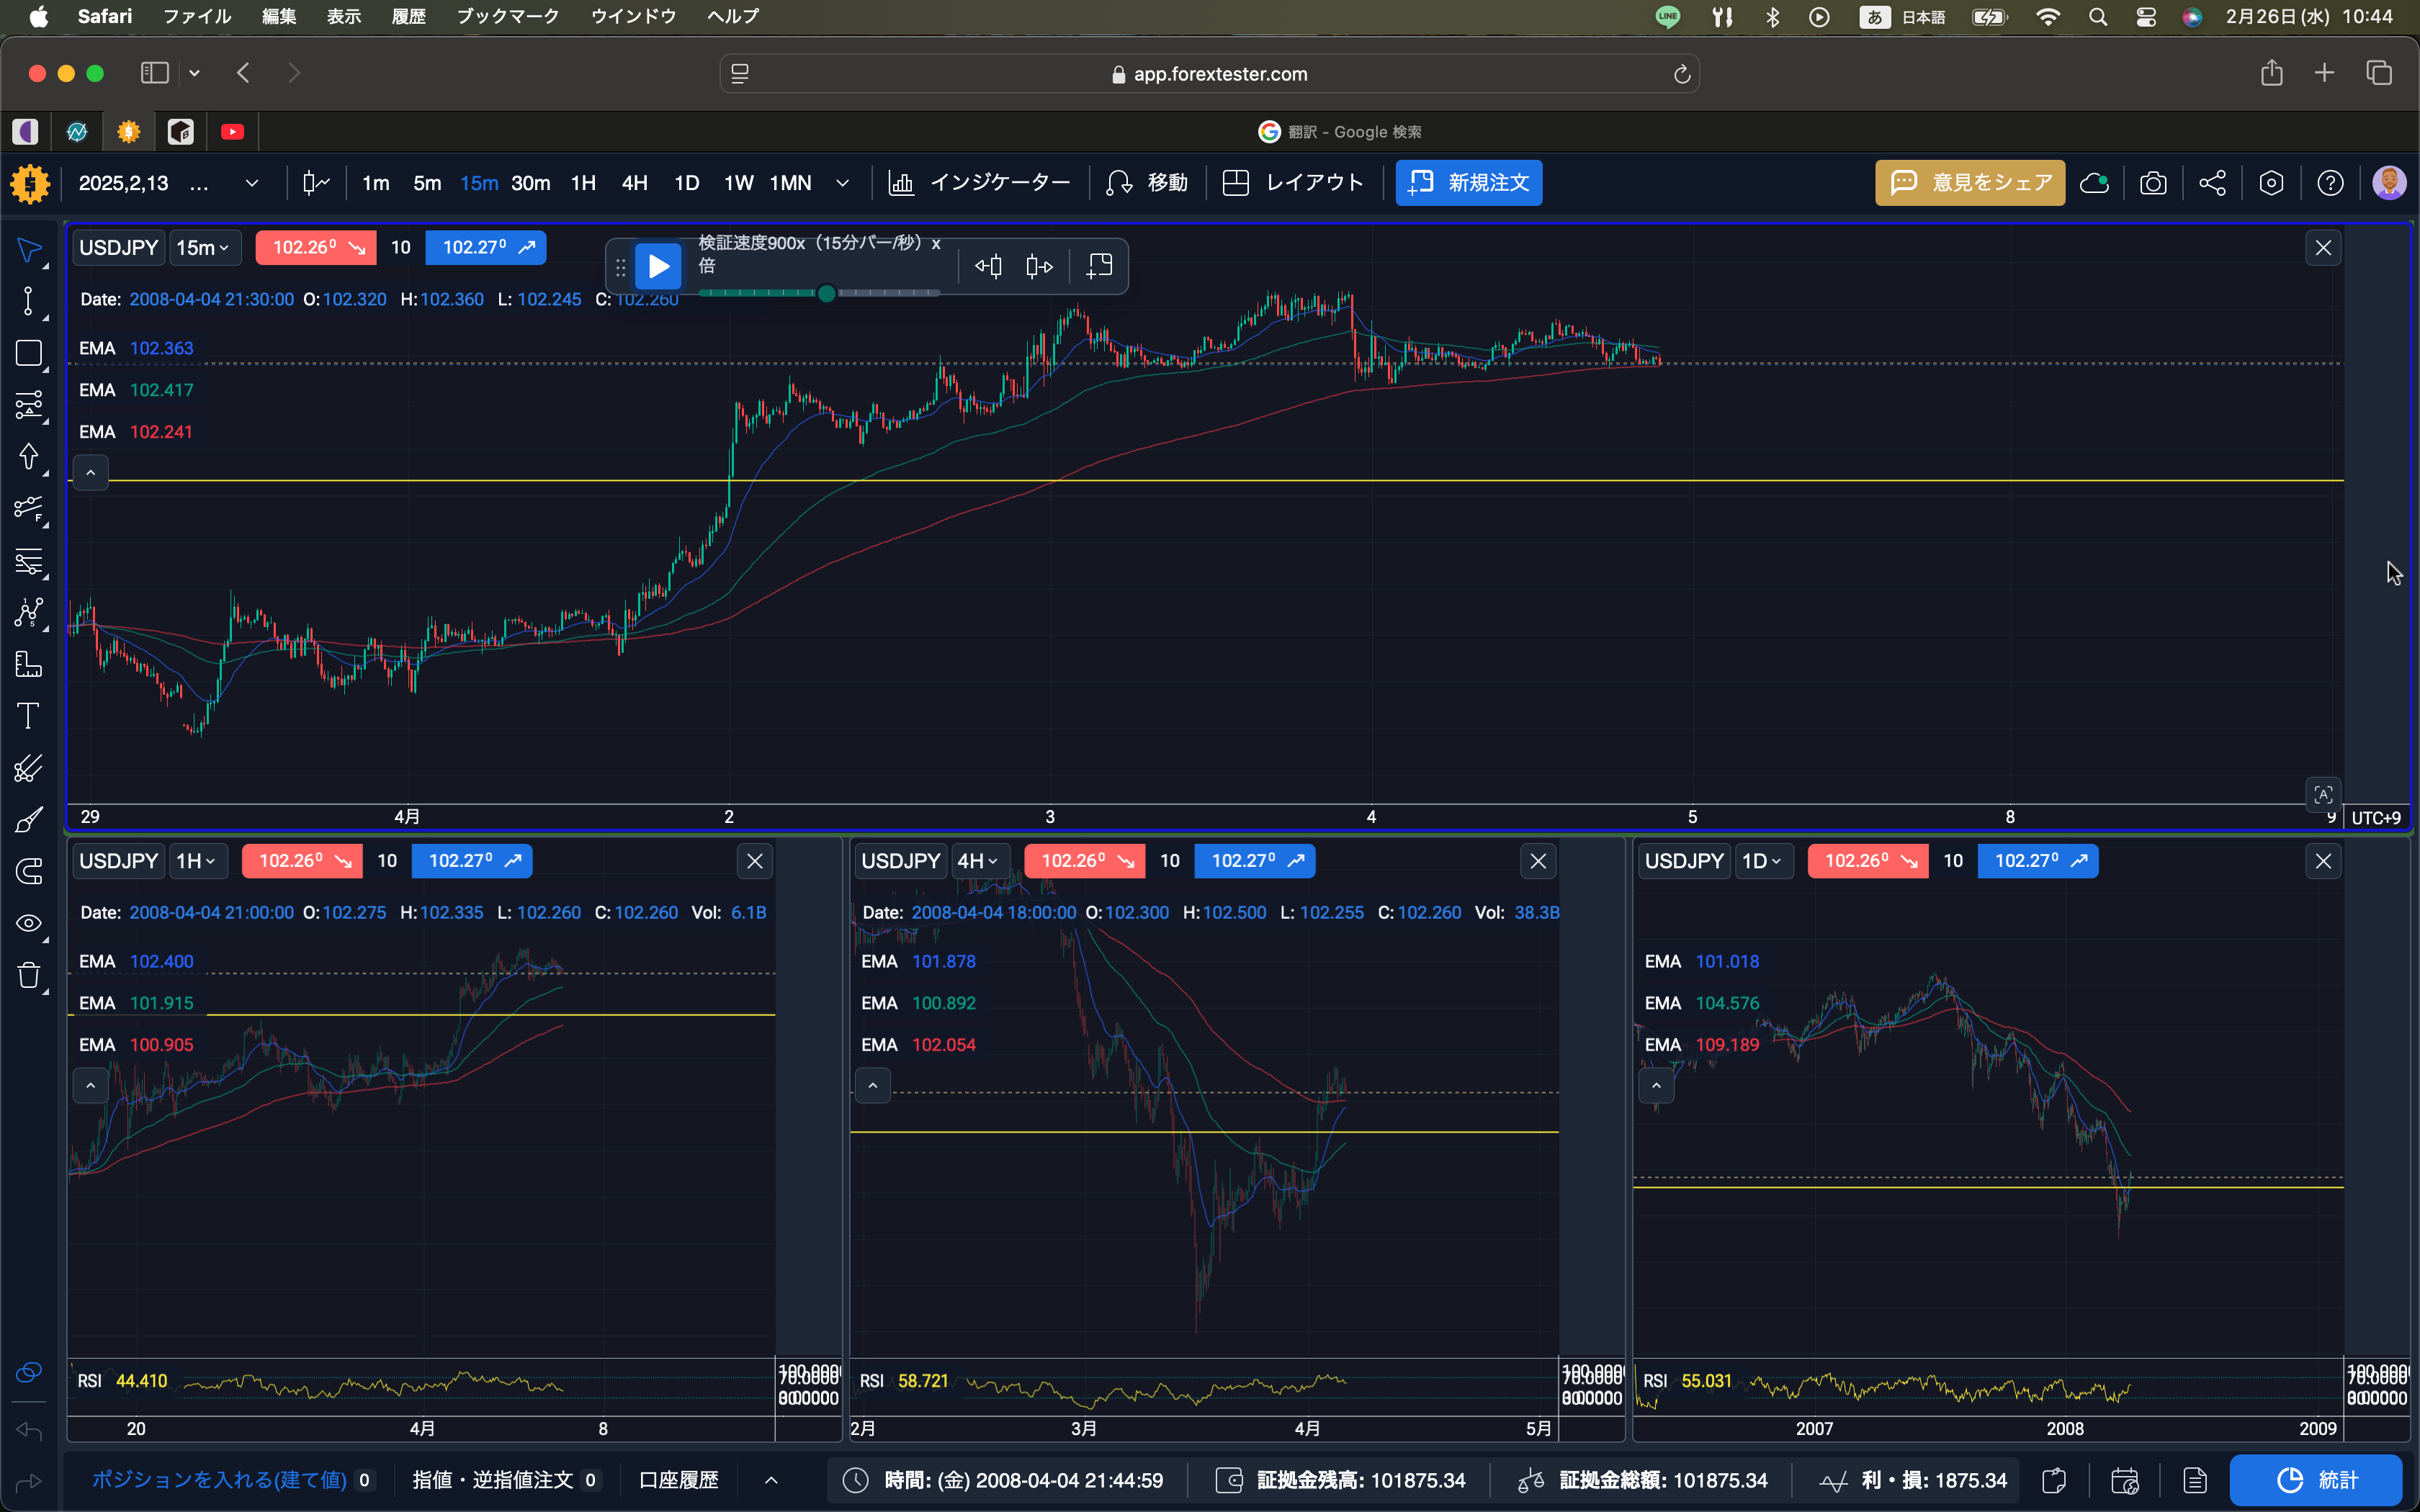Toggle object visibility eye icon
The image size is (2420, 1512).
[28, 923]
